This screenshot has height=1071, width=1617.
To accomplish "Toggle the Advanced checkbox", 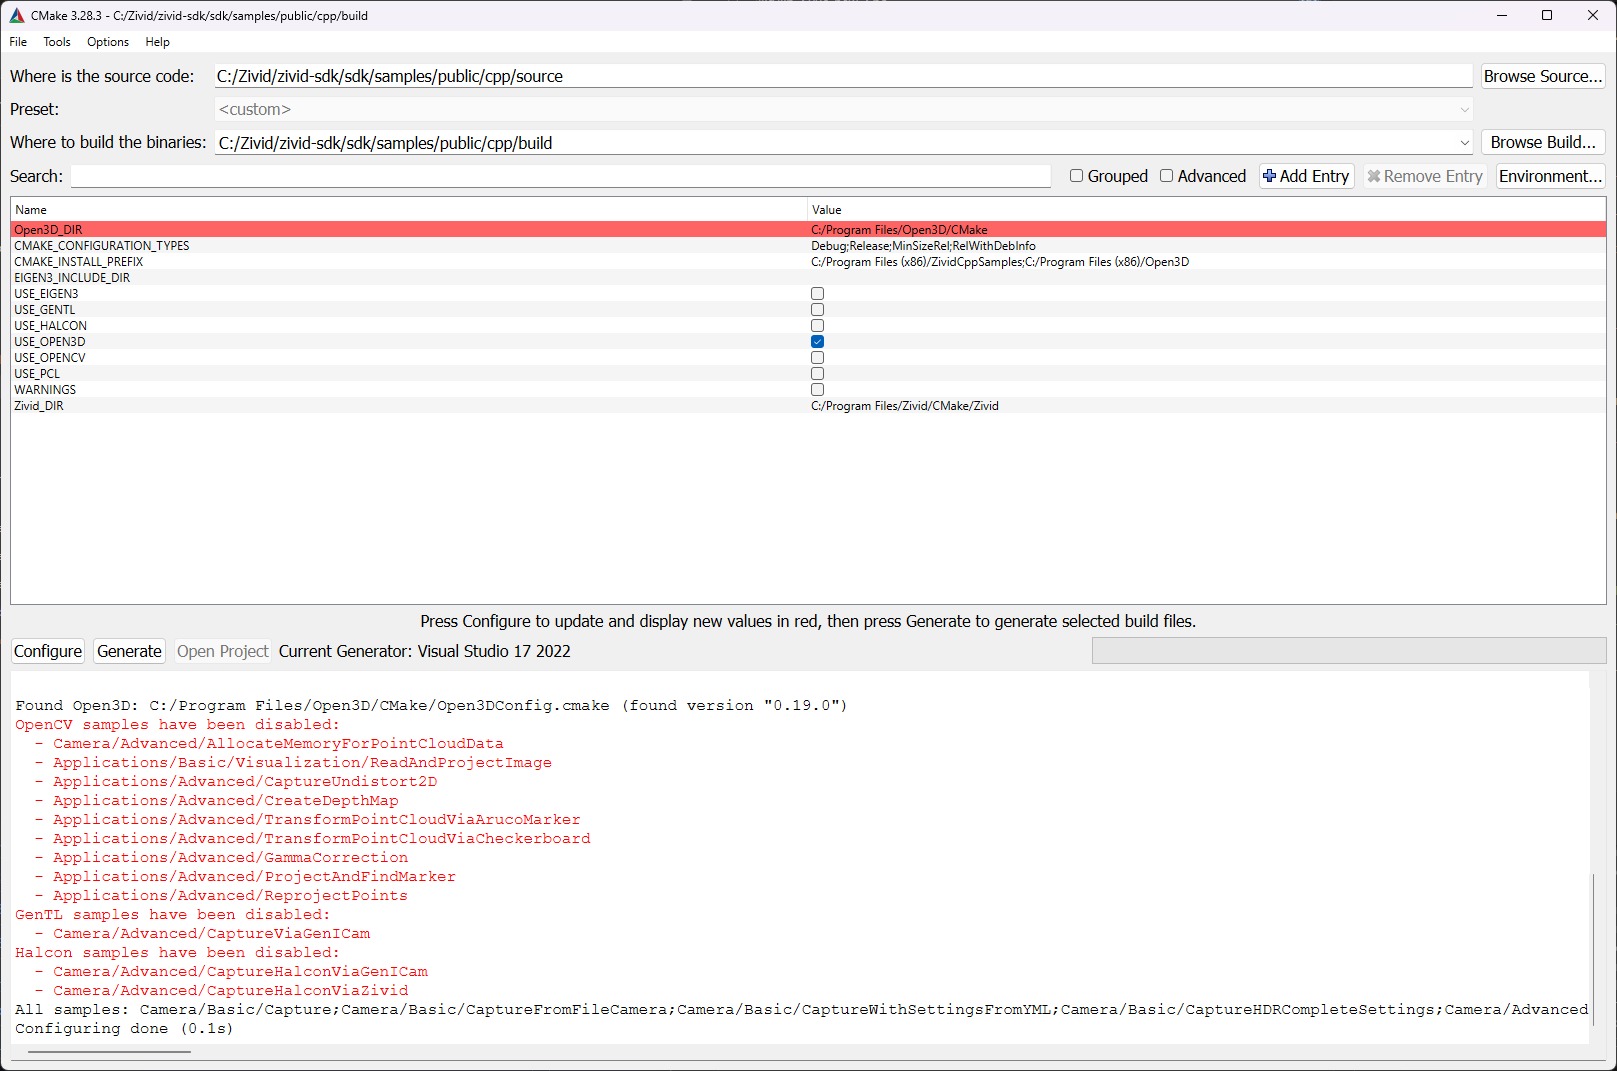I will coord(1167,176).
